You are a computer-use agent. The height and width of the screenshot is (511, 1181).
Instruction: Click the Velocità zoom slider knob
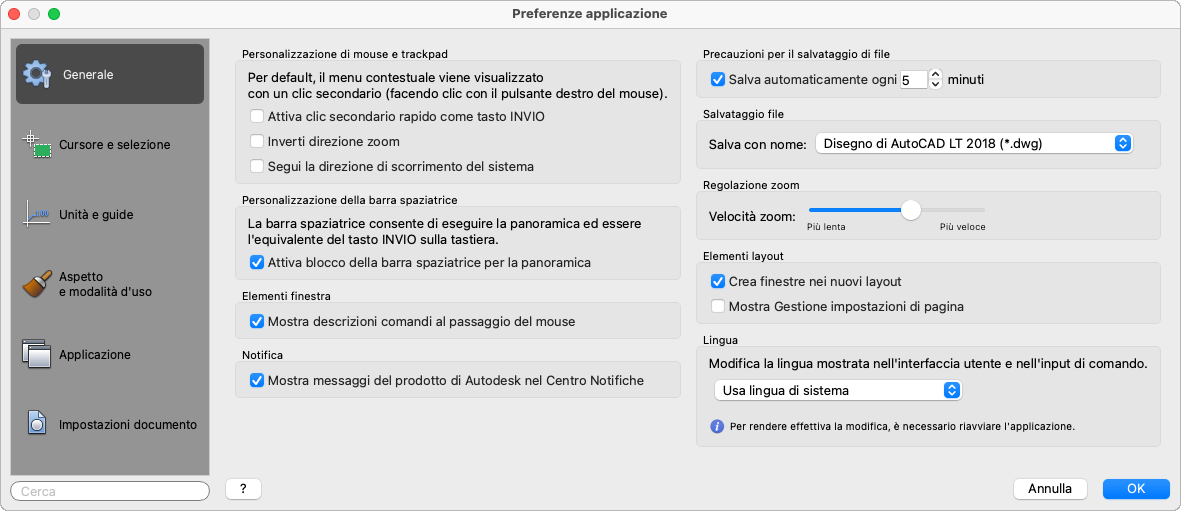pos(910,210)
